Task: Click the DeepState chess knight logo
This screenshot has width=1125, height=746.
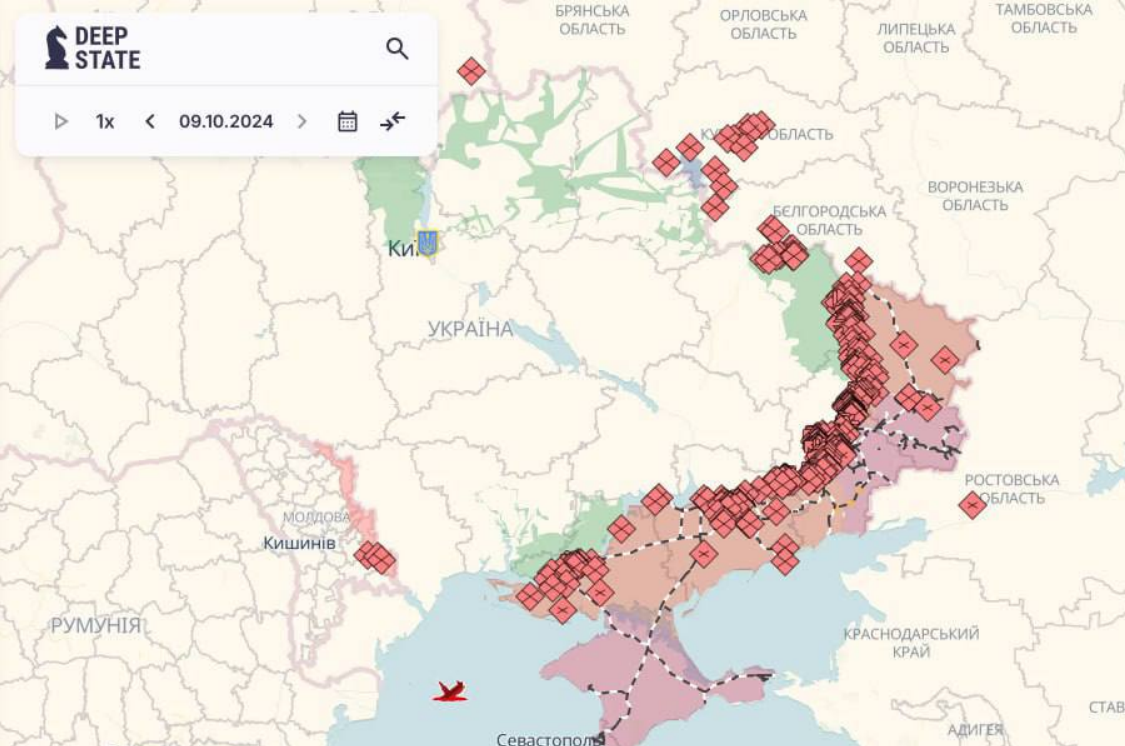Action: click(57, 48)
